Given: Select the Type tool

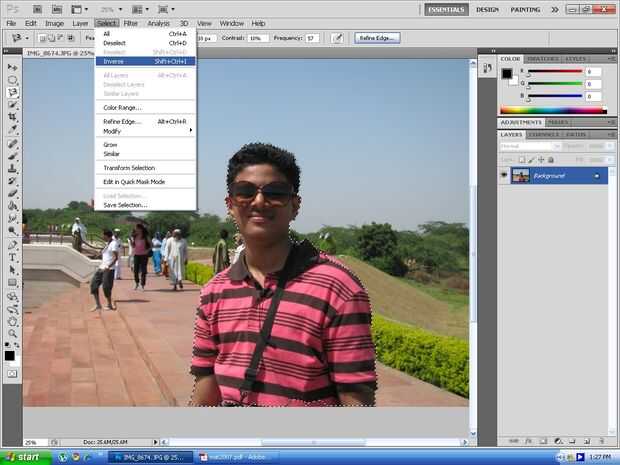Looking at the screenshot, I should [12, 257].
